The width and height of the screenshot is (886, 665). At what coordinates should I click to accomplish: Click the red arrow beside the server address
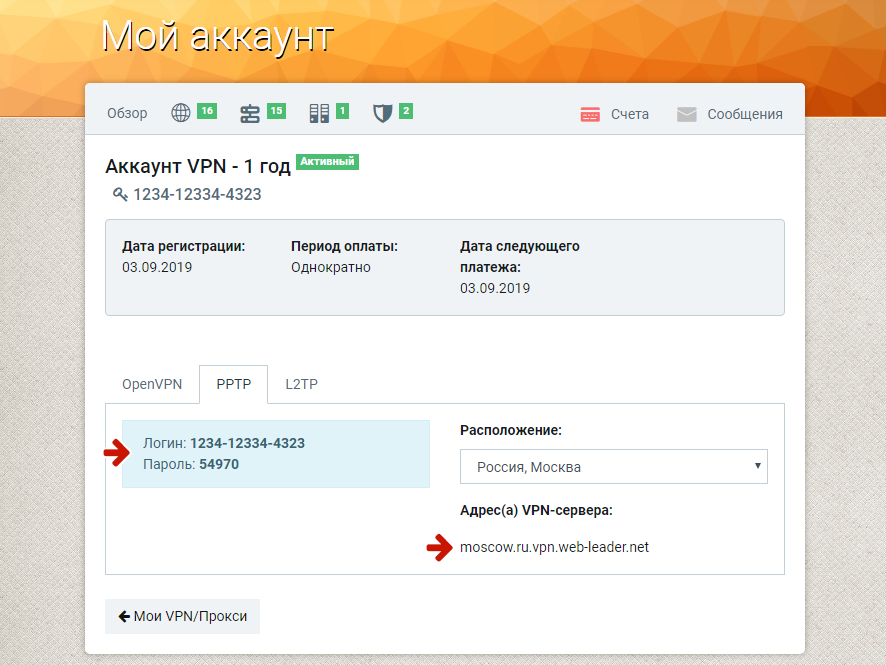point(438,548)
